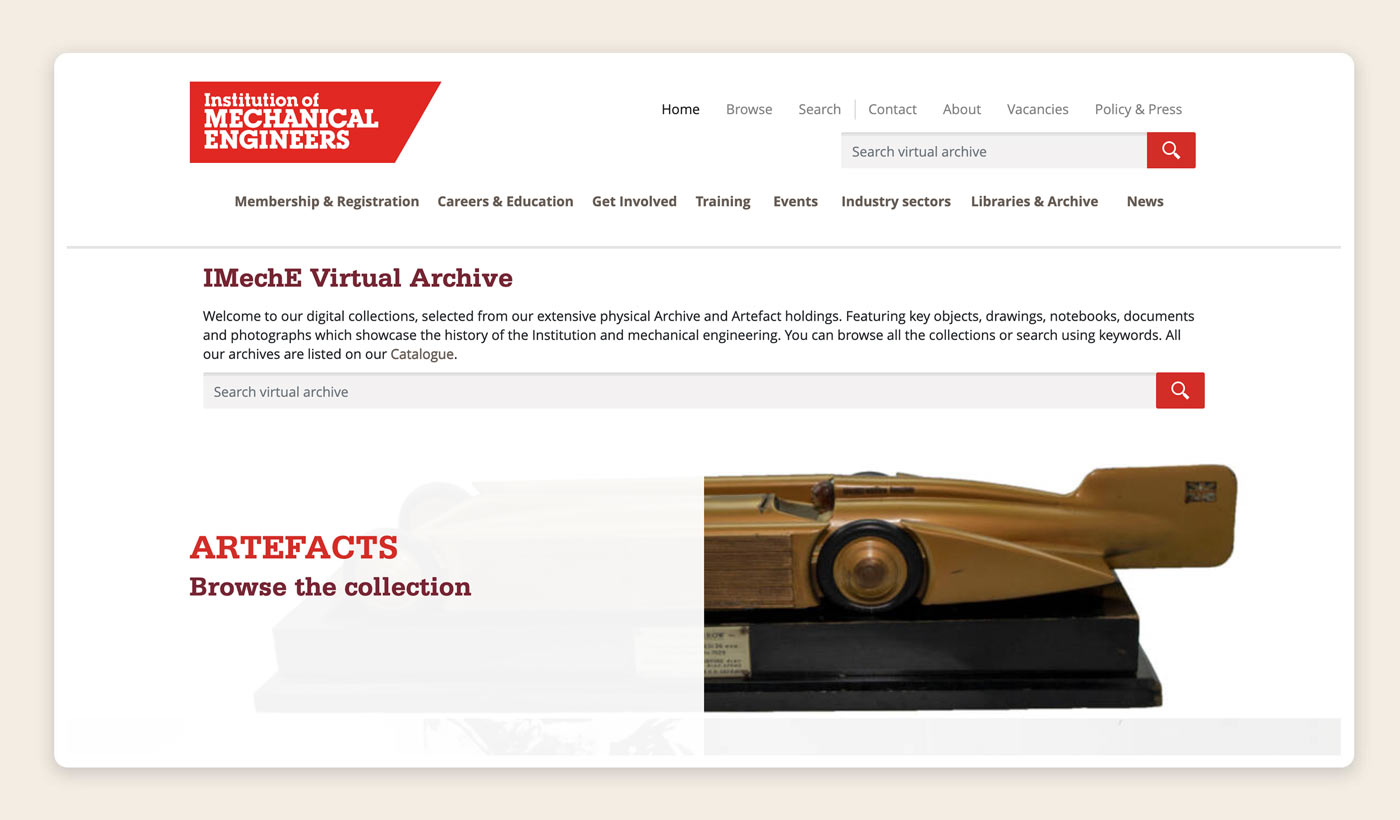Open the Industry sectors menu
Viewport: 1400px width, 820px height.
895,202
